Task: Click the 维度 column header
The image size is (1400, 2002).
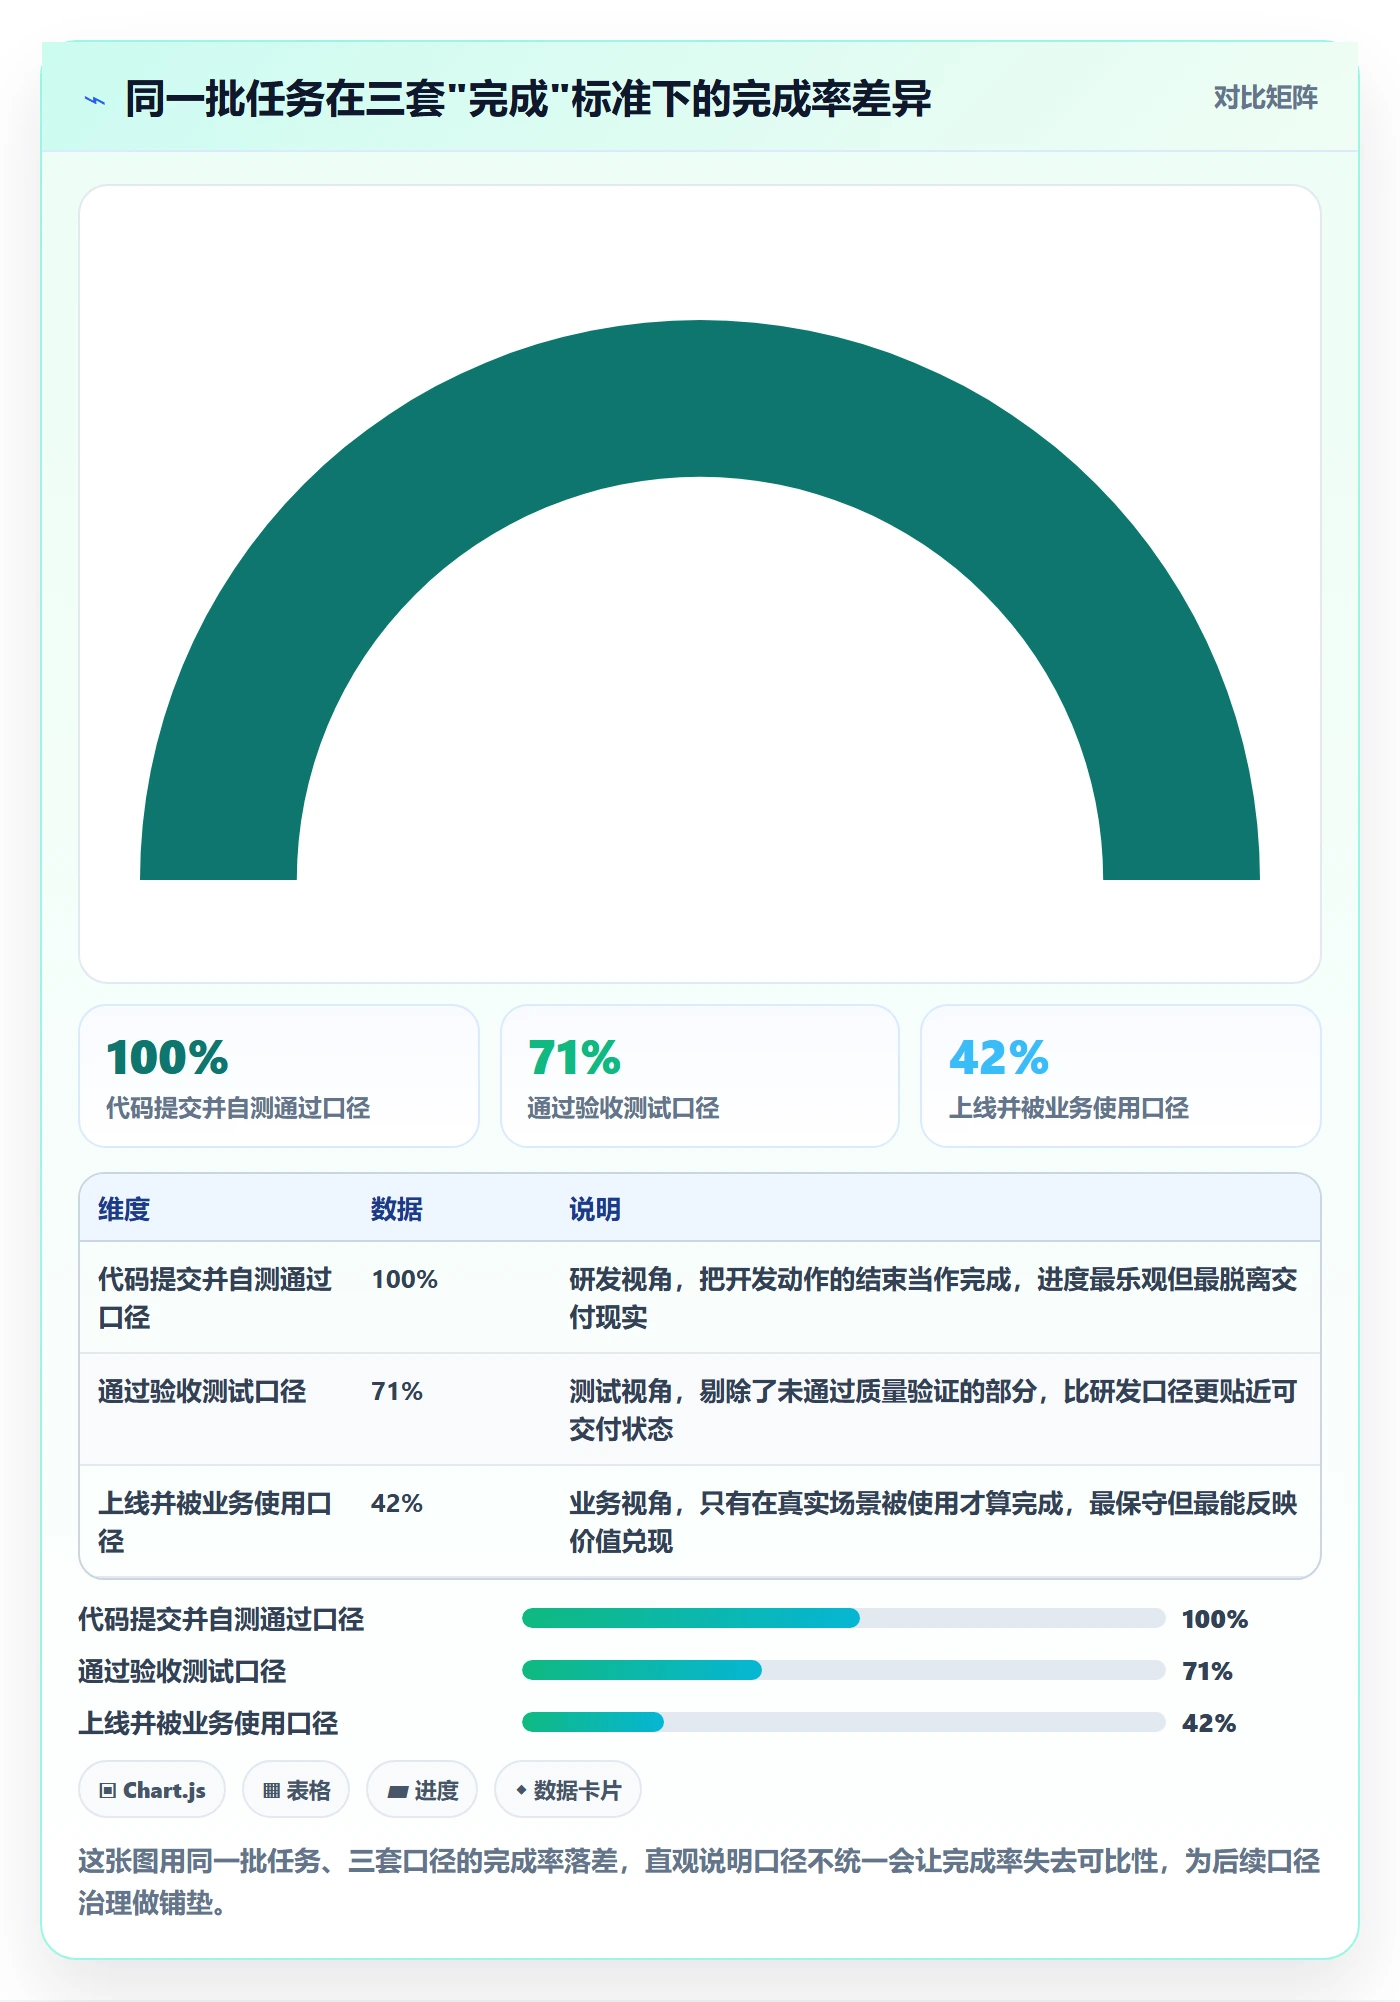Action: (x=124, y=1209)
